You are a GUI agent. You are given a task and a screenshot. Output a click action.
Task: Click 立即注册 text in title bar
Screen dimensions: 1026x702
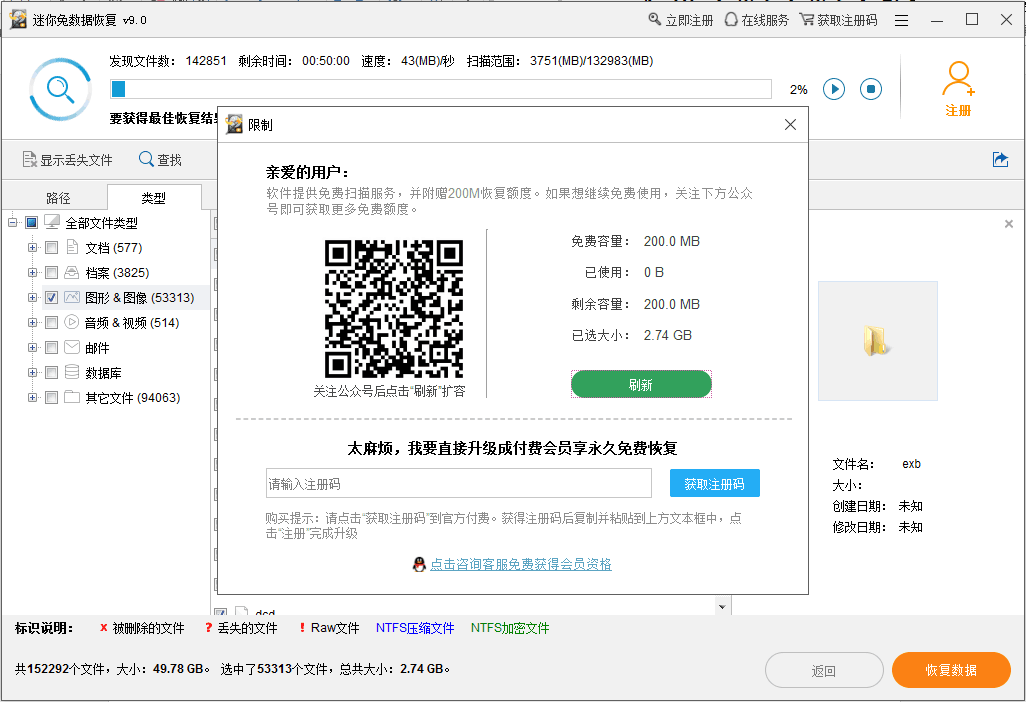tap(689, 20)
